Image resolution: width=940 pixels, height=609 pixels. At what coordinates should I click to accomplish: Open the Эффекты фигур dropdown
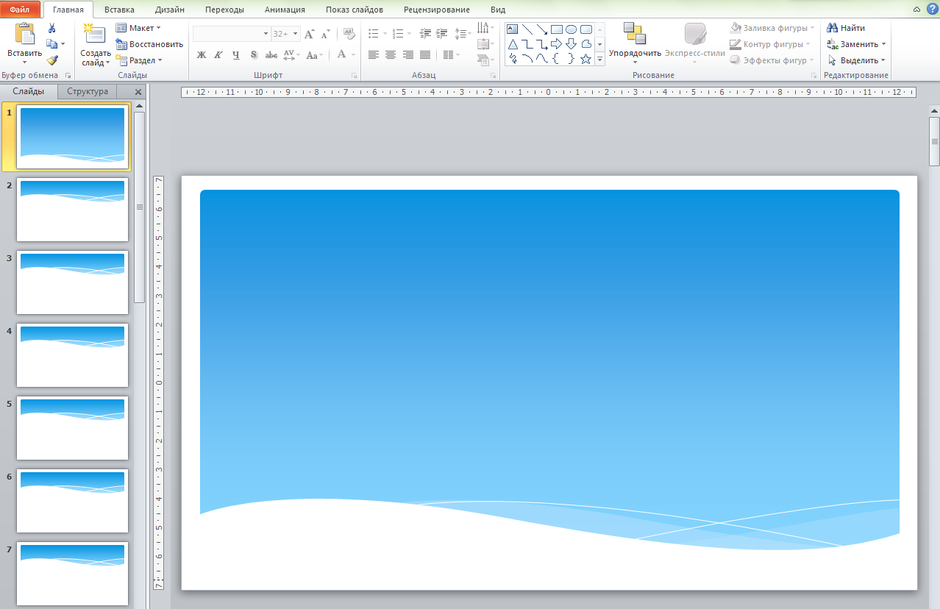(x=772, y=61)
